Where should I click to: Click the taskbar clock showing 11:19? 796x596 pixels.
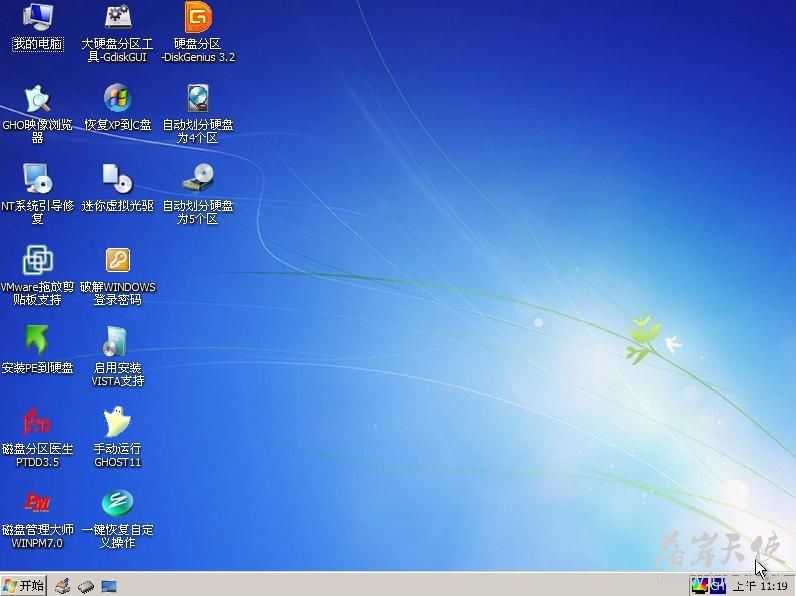(x=760, y=586)
